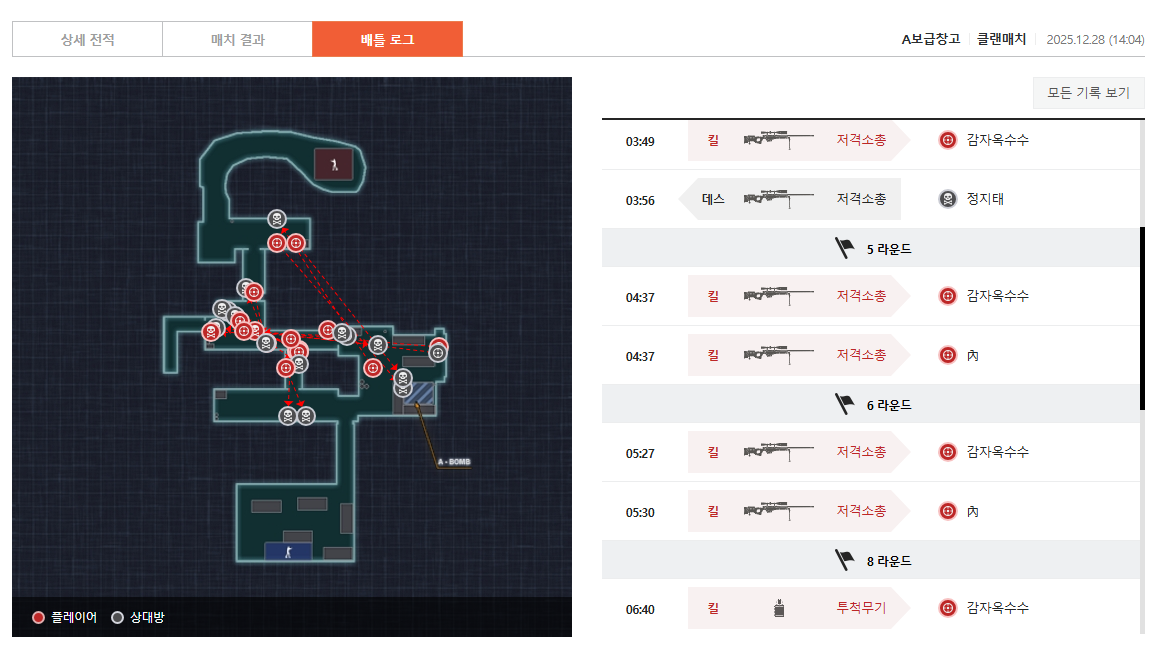Open player name 정지태 in the 03:56 row

pos(985,199)
